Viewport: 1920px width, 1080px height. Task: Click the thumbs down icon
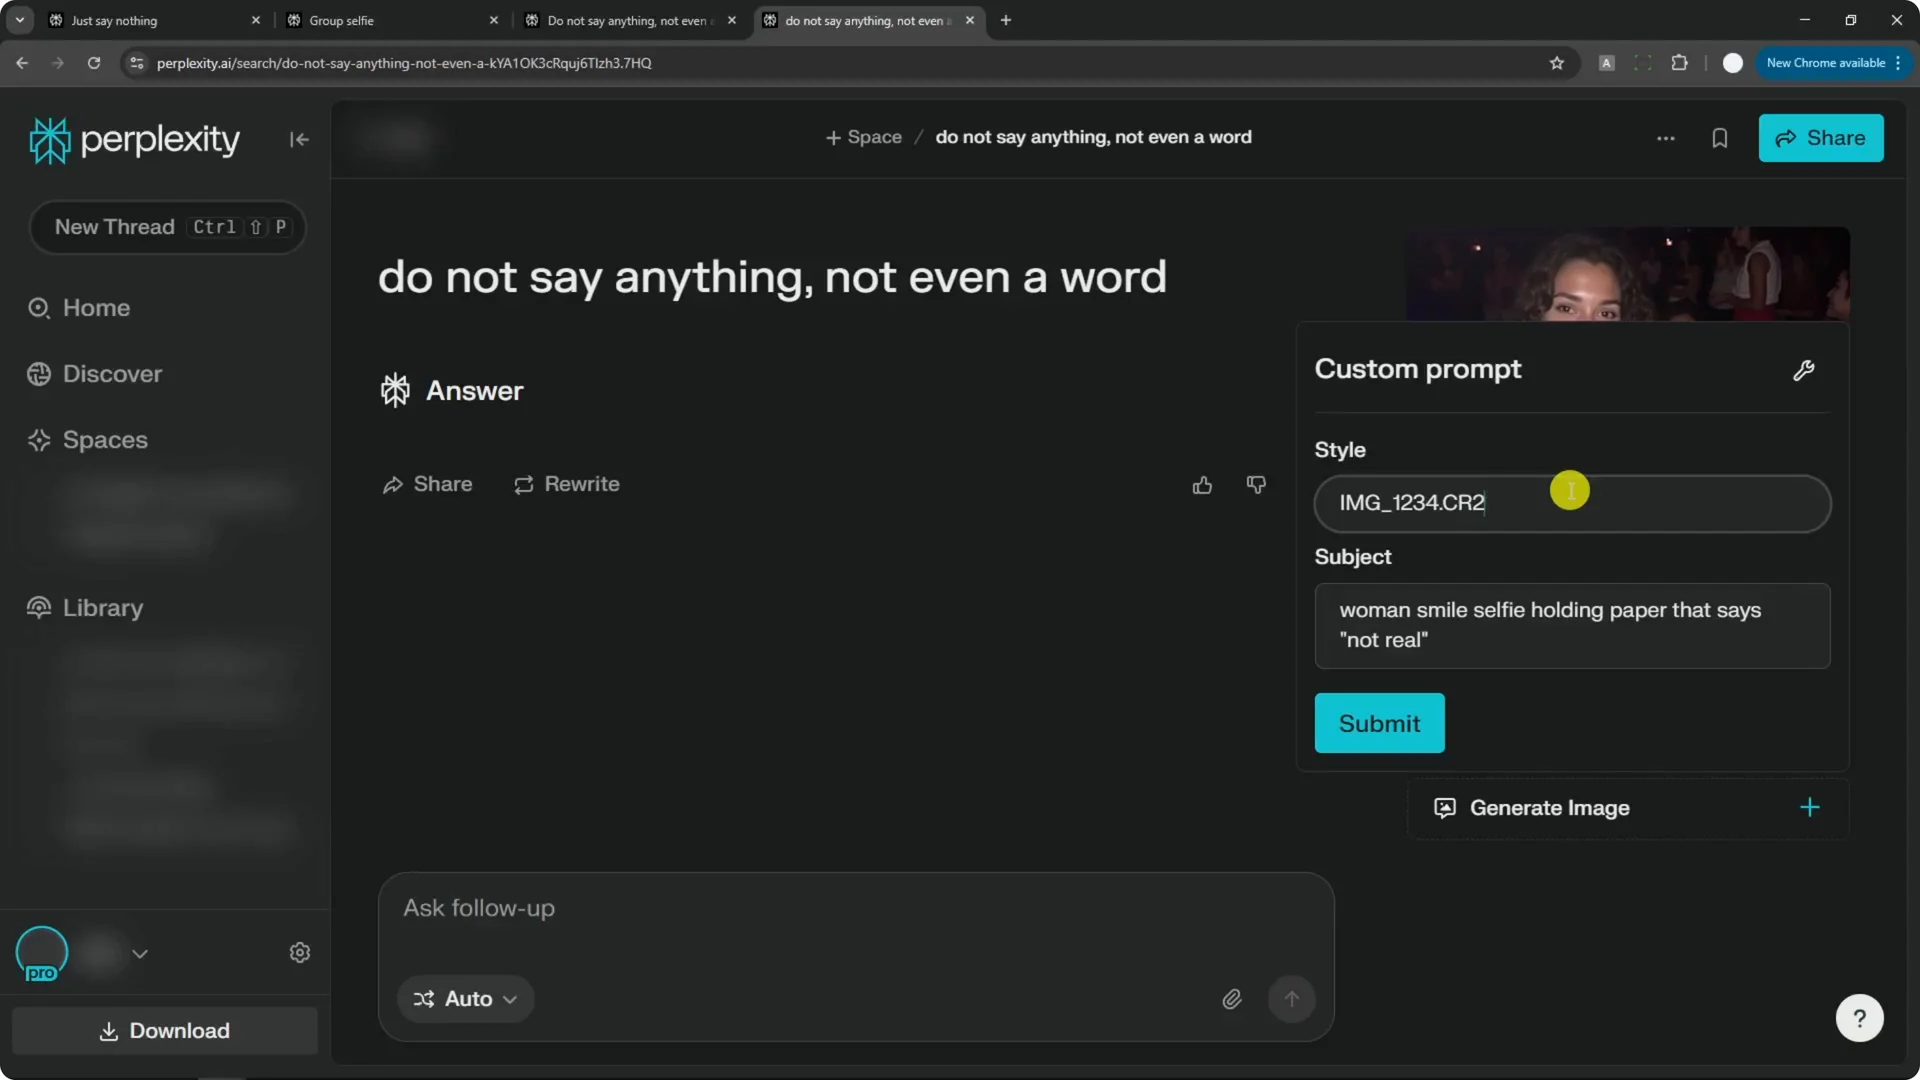click(x=1256, y=485)
